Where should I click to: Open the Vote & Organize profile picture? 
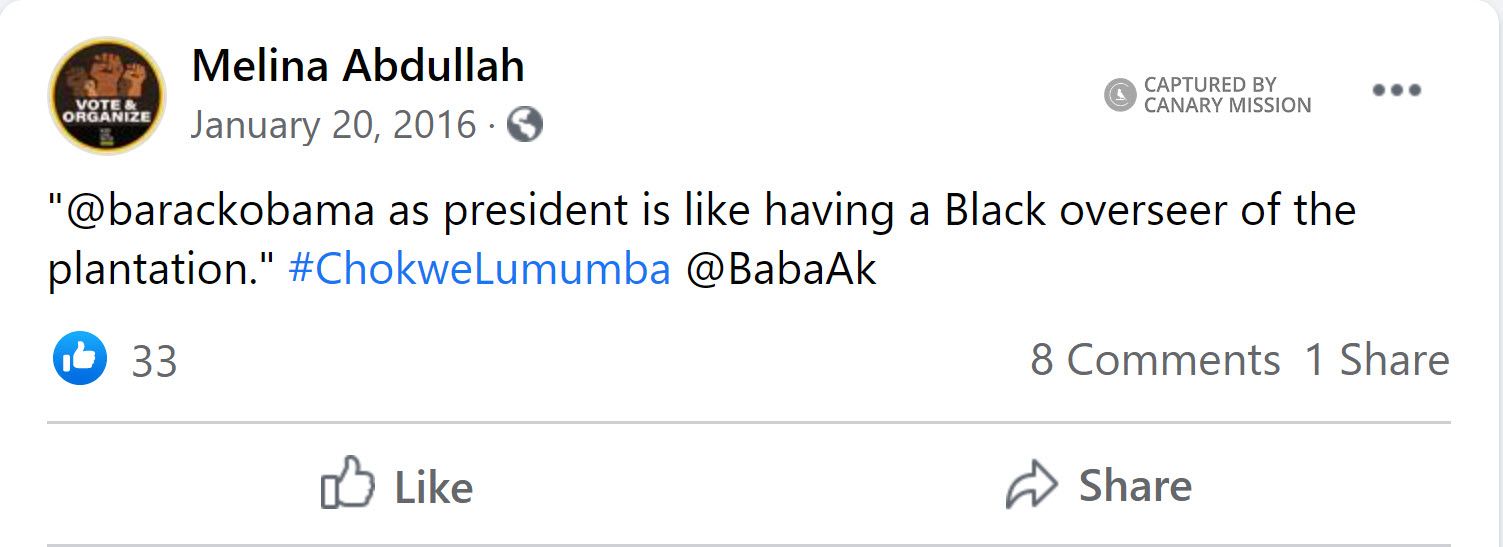pos(106,96)
